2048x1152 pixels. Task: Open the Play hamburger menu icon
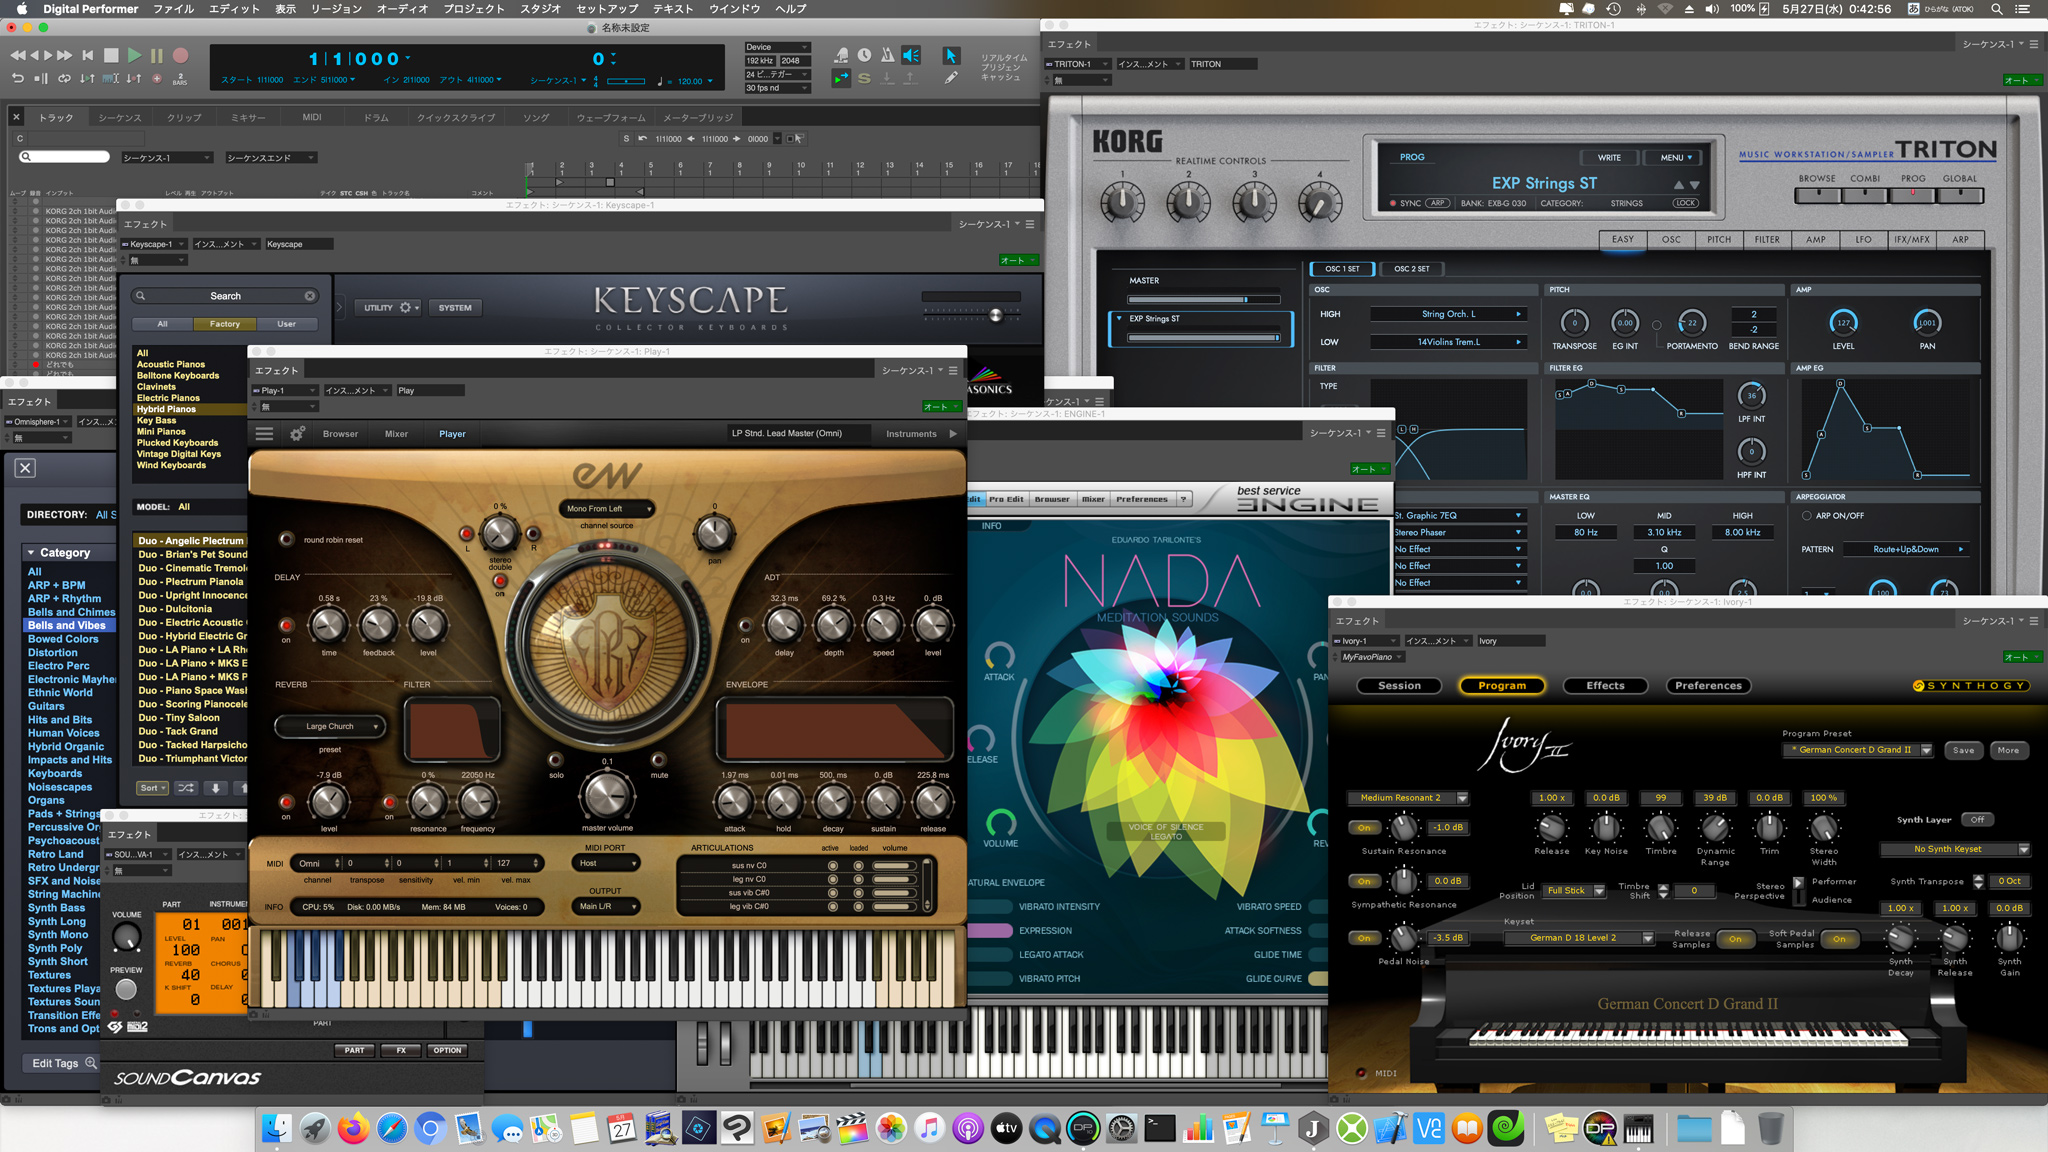[264, 434]
